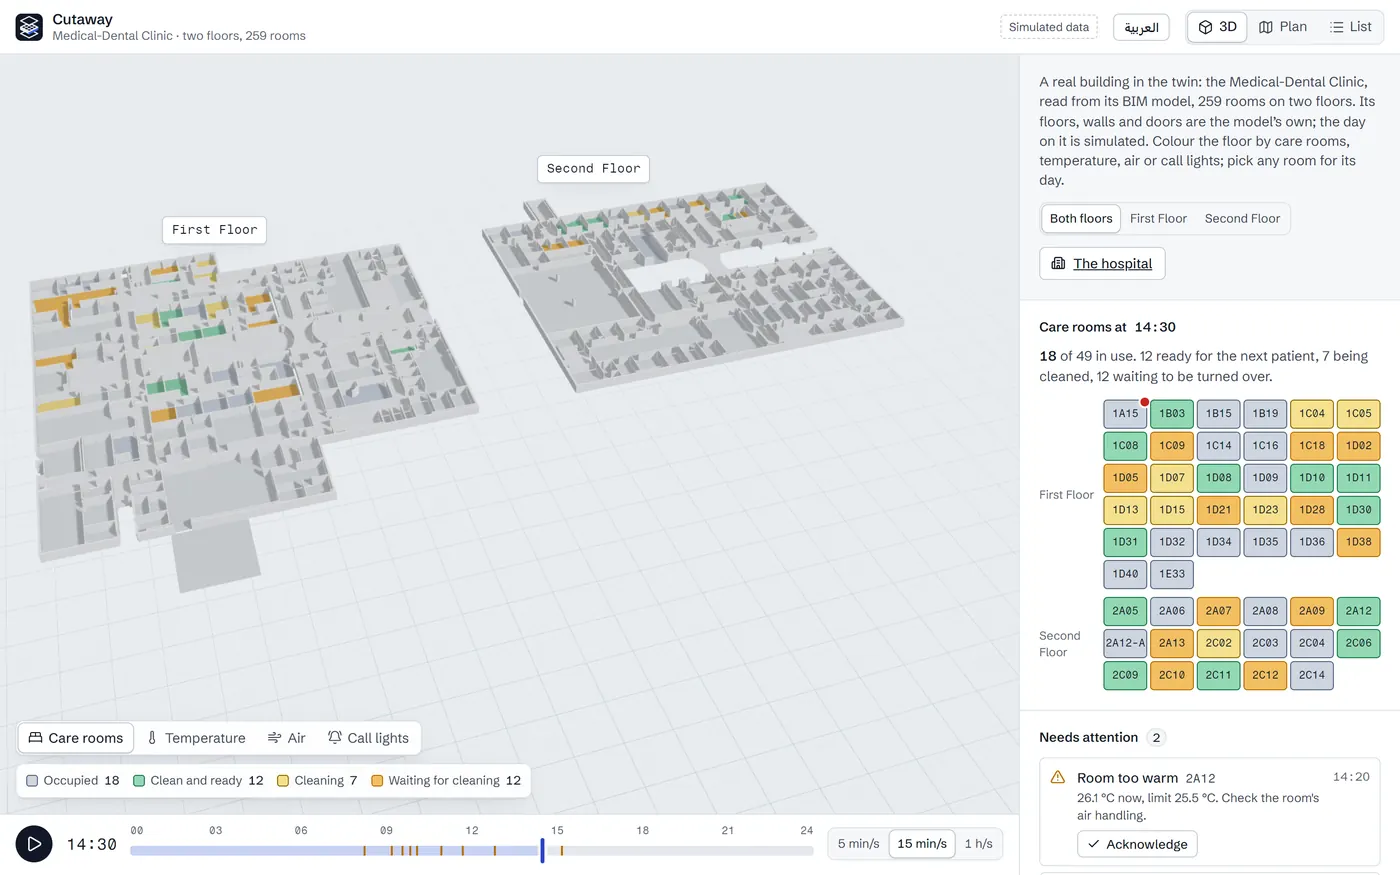Click the Care rooms at 14:30 heading
The height and width of the screenshot is (875, 1400).
coord(1107,327)
